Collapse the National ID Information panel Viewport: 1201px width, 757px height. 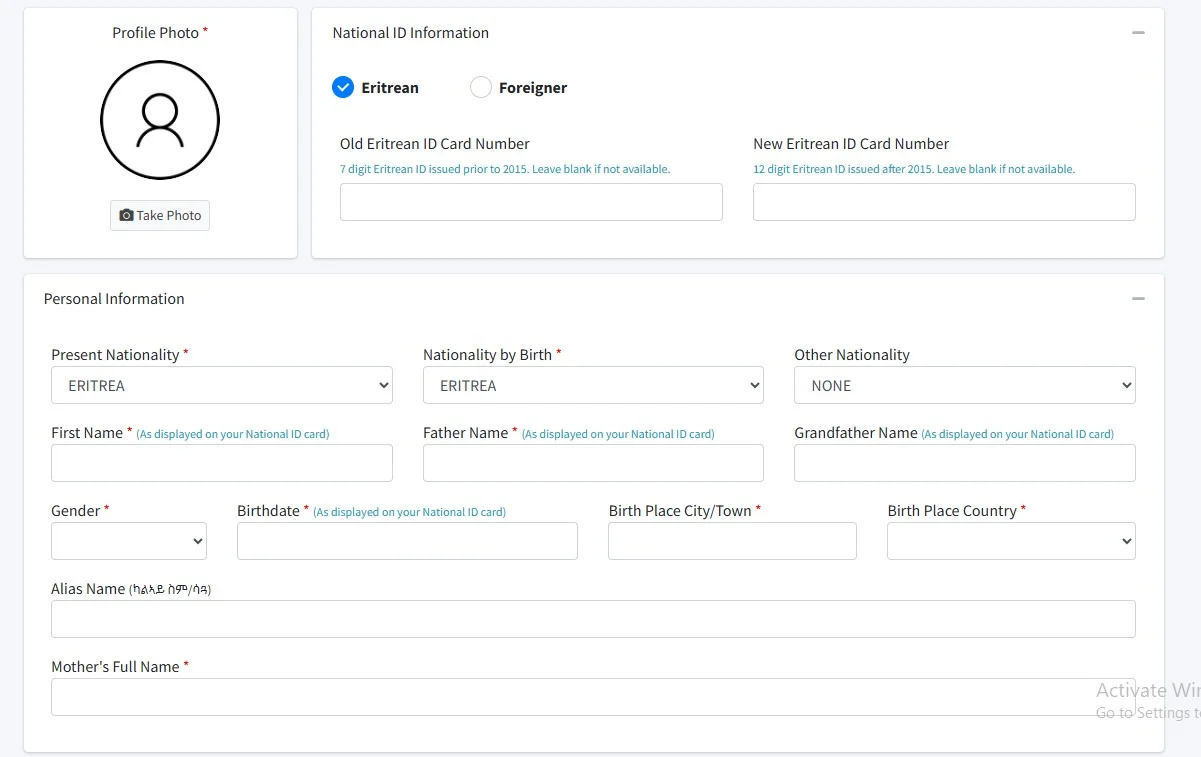1138,33
